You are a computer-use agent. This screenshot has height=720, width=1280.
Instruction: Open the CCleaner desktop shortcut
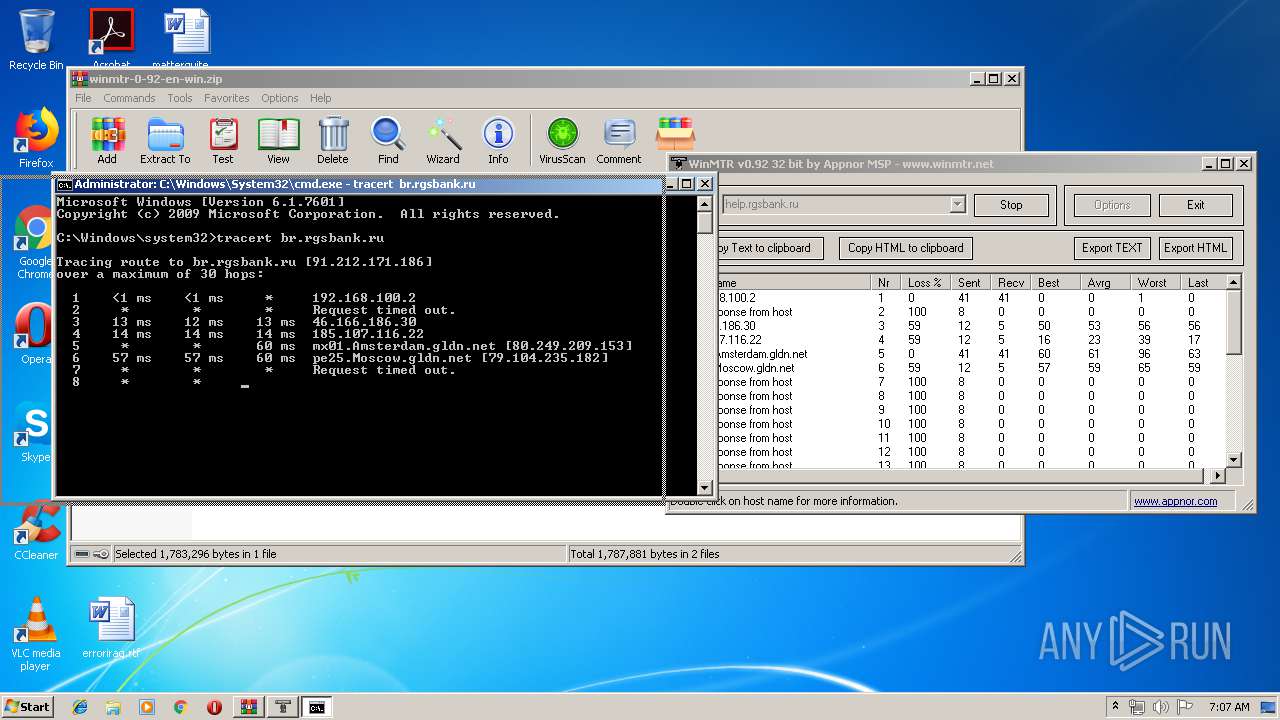click(x=36, y=531)
